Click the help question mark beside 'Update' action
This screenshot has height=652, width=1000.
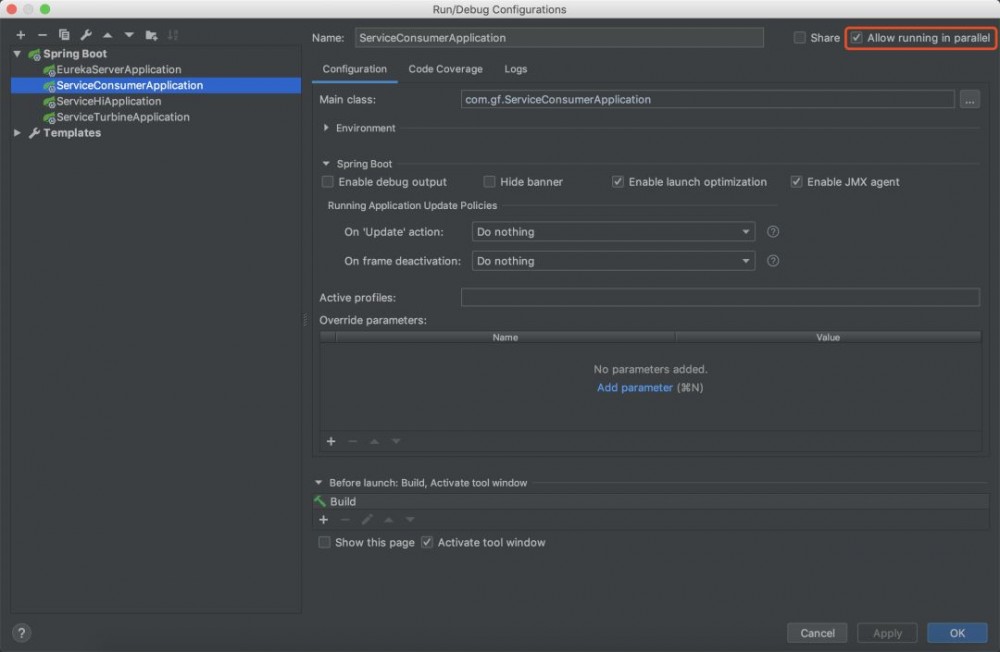pyautogui.click(x=773, y=232)
